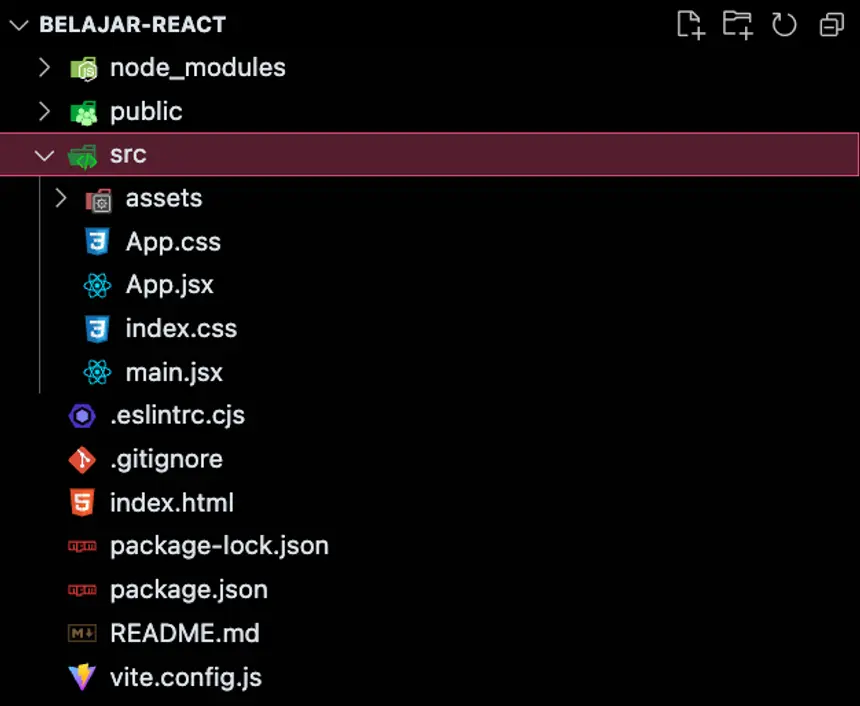Screen dimensions: 860x706
Task: Collapse the src folder chevron
Action: pos(44,155)
